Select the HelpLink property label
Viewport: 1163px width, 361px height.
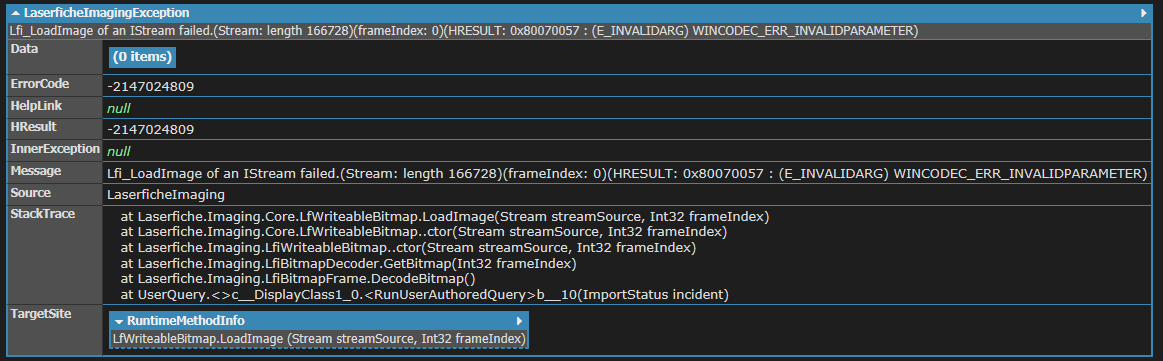coord(36,105)
